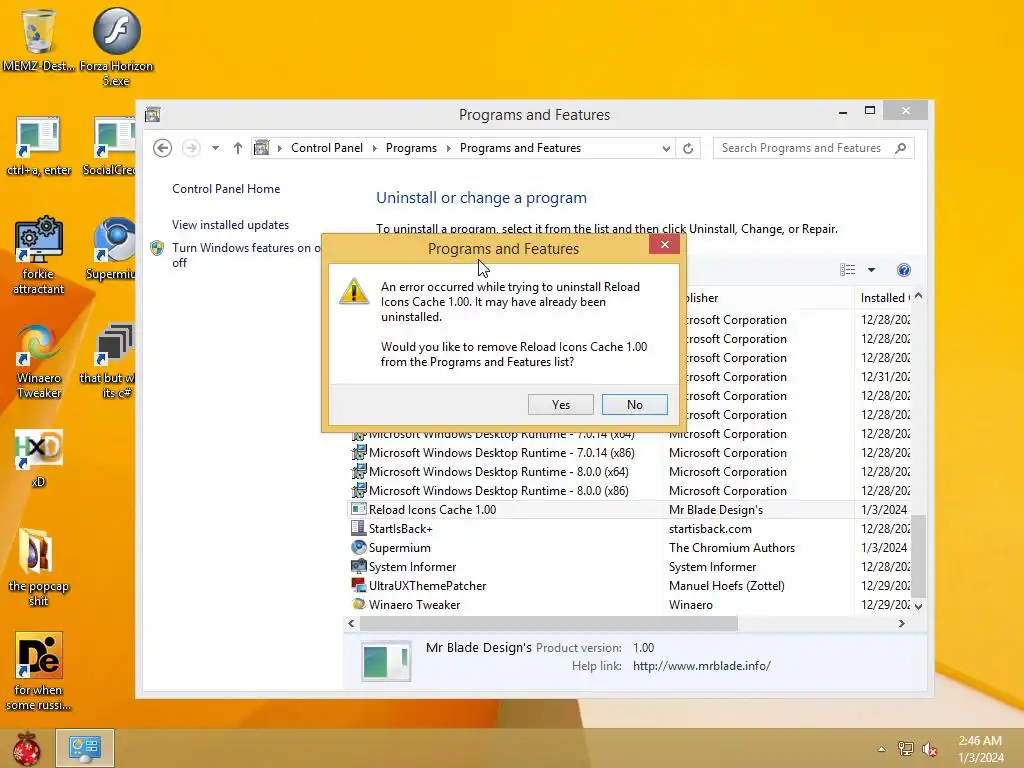Close the Programs and Features error dialog
This screenshot has width=1024, height=768.
coord(664,244)
